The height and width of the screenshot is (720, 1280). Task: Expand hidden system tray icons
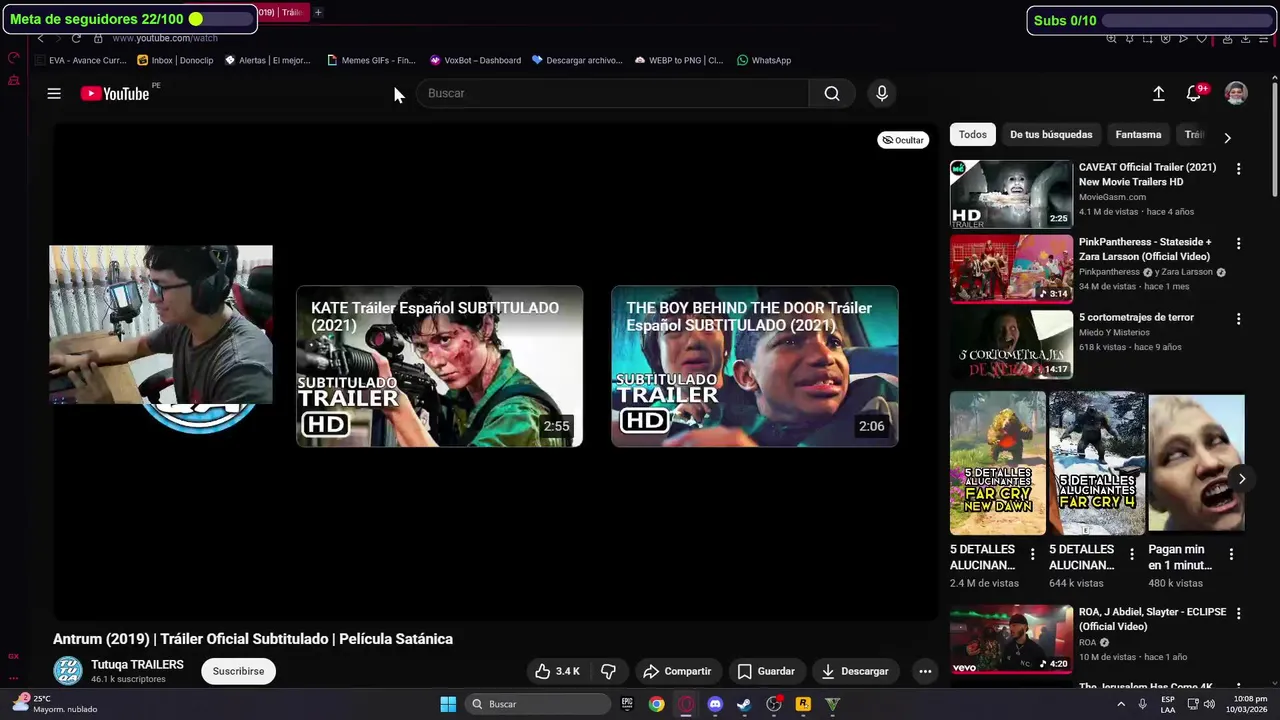1121,704
